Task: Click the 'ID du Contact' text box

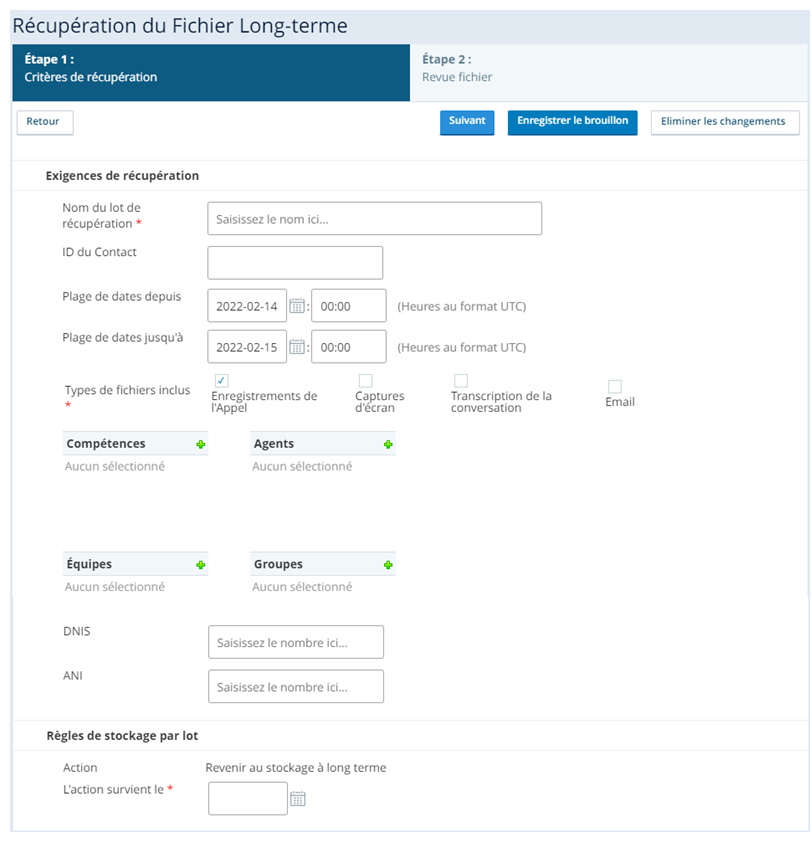Action: [x=295, y=263]
